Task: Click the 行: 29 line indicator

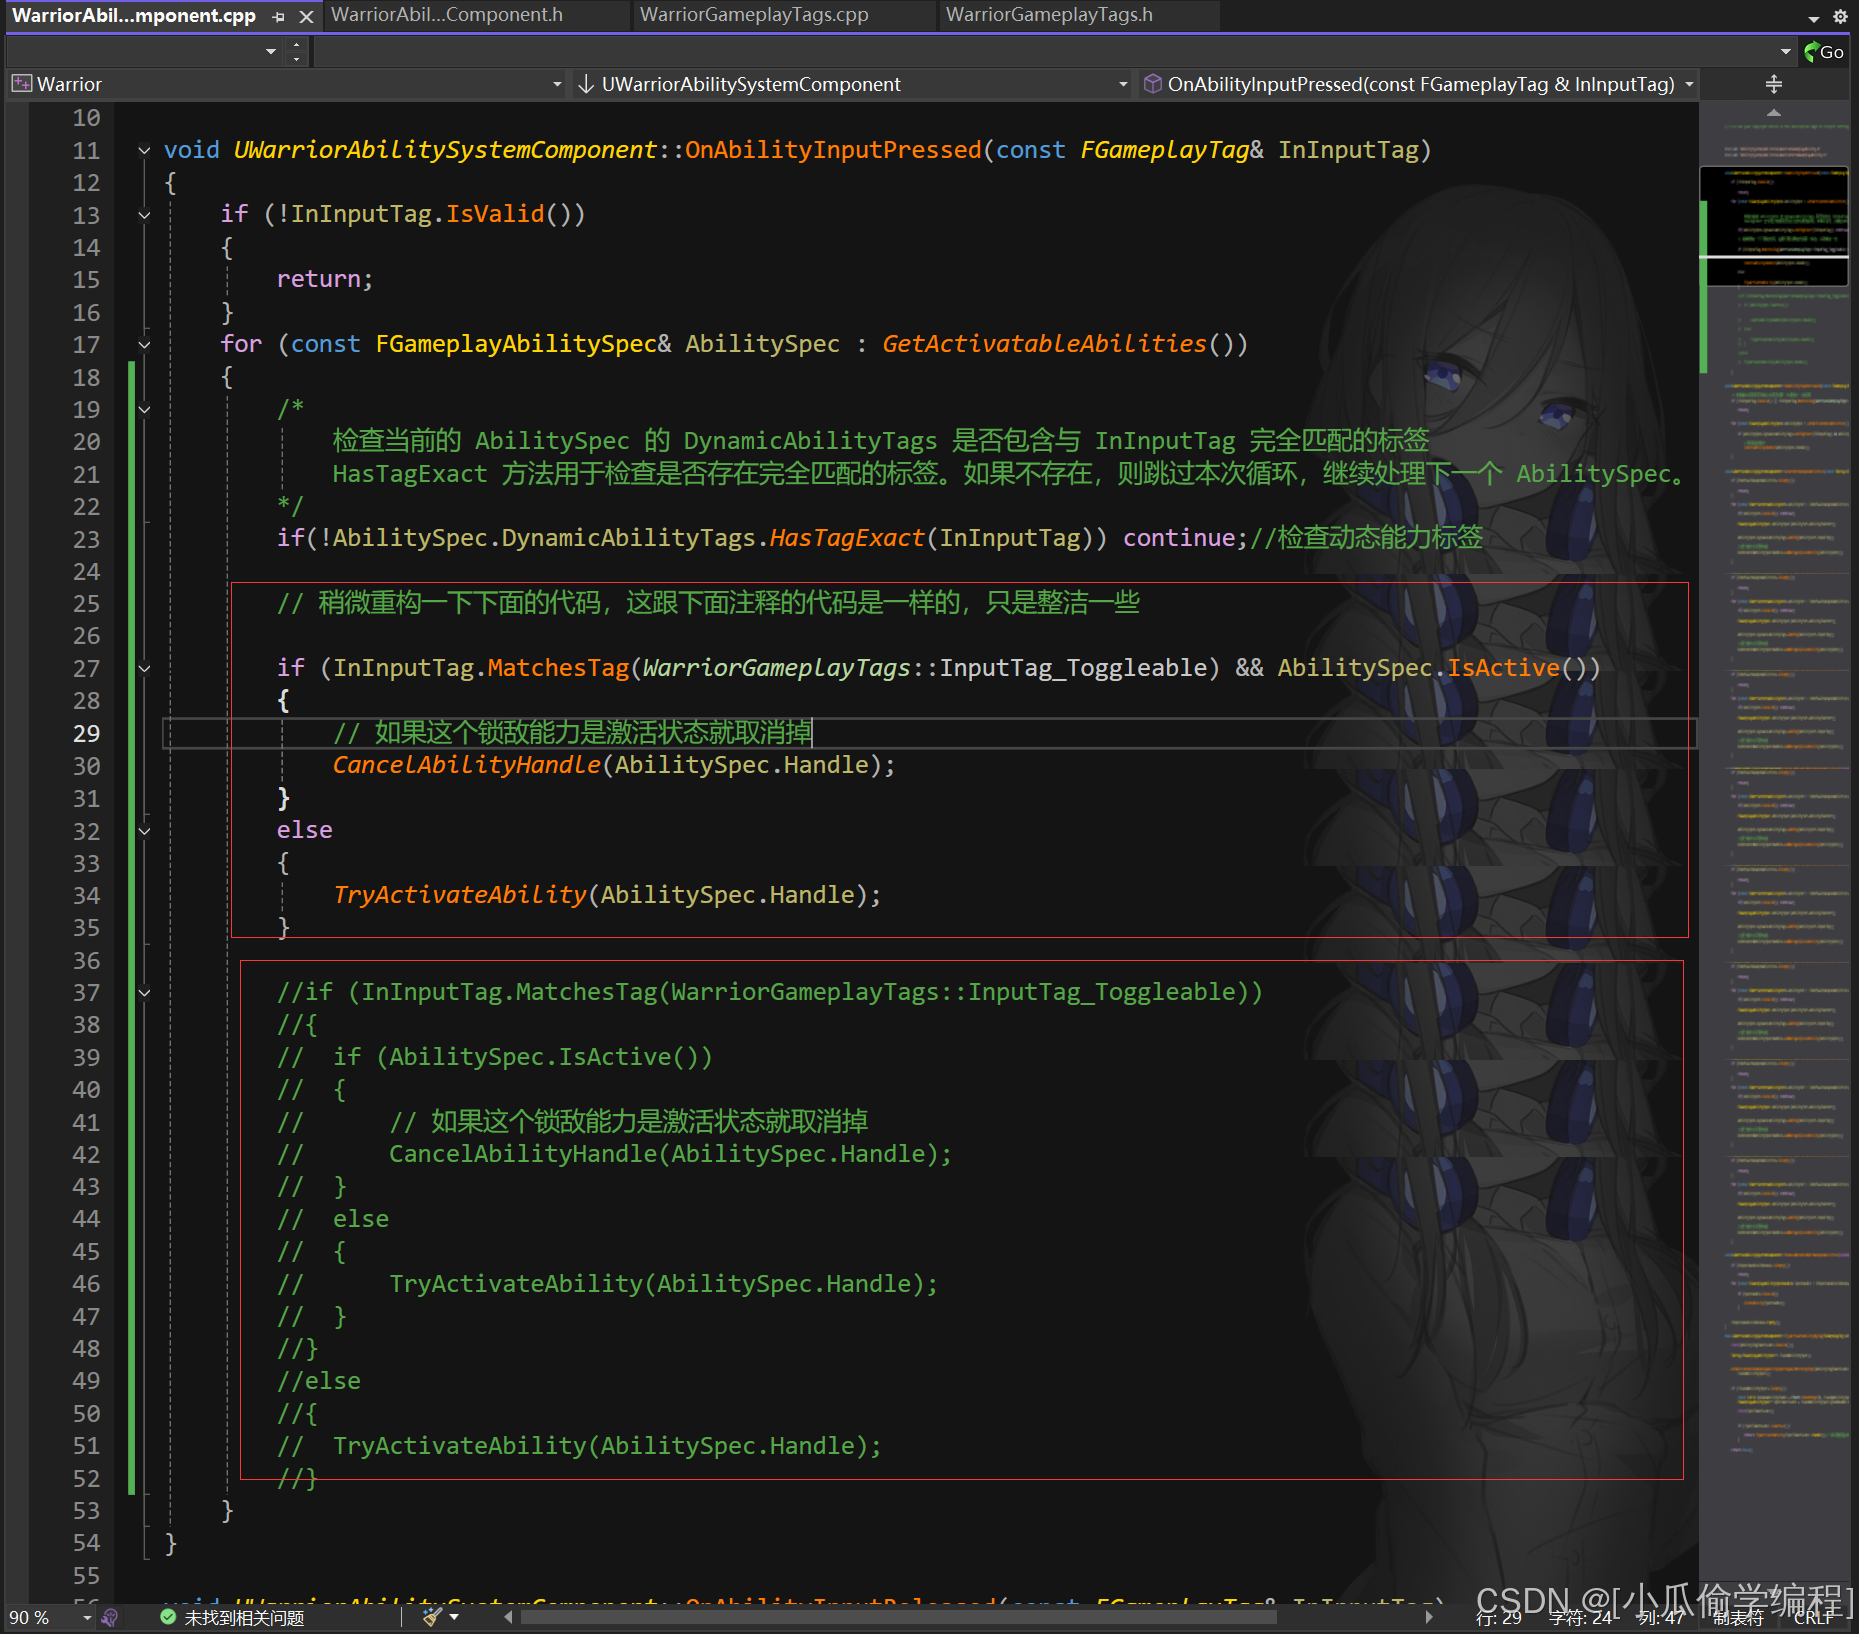Action: pyautogui.click(x=1498, y=1617)
